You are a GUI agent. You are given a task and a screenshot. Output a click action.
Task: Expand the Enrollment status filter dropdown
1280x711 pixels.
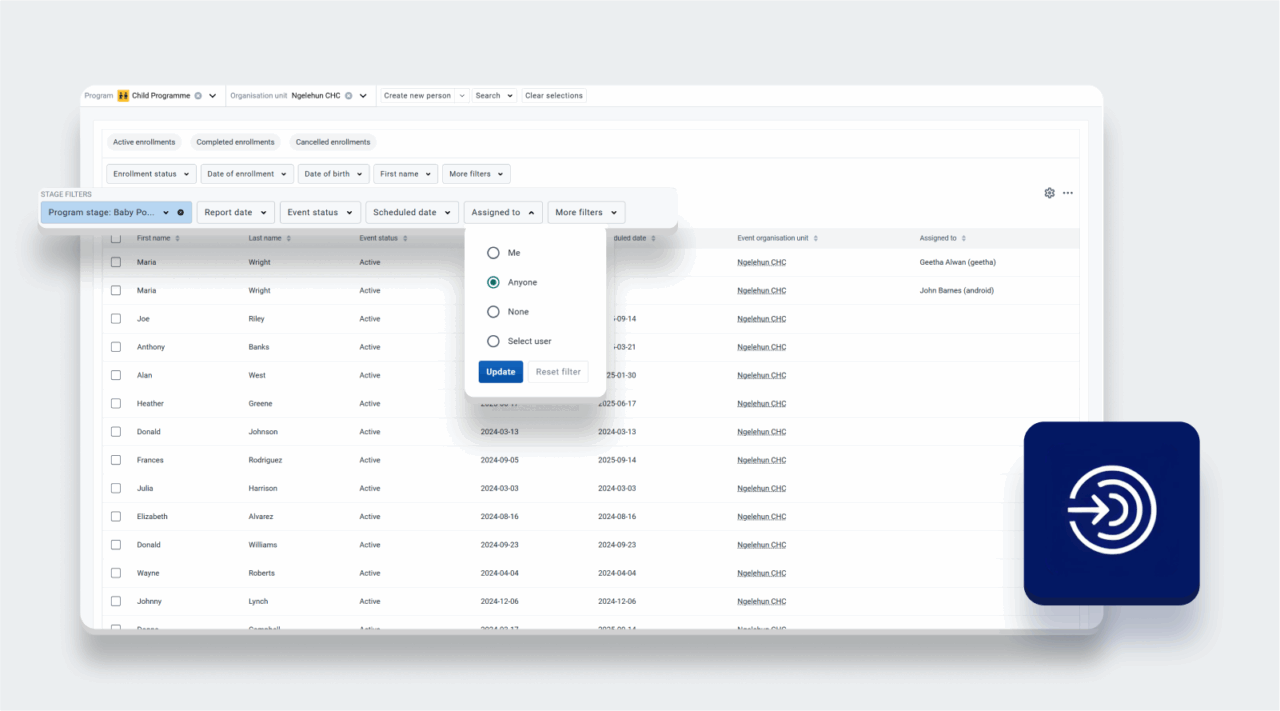coord(151,174)
